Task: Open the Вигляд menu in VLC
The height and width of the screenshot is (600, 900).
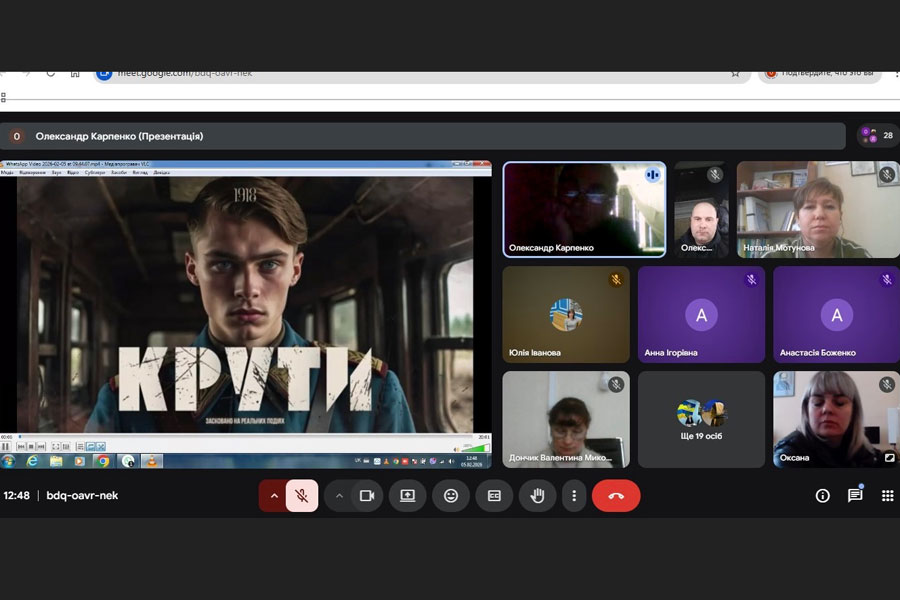Action: (x=140, y=172)
